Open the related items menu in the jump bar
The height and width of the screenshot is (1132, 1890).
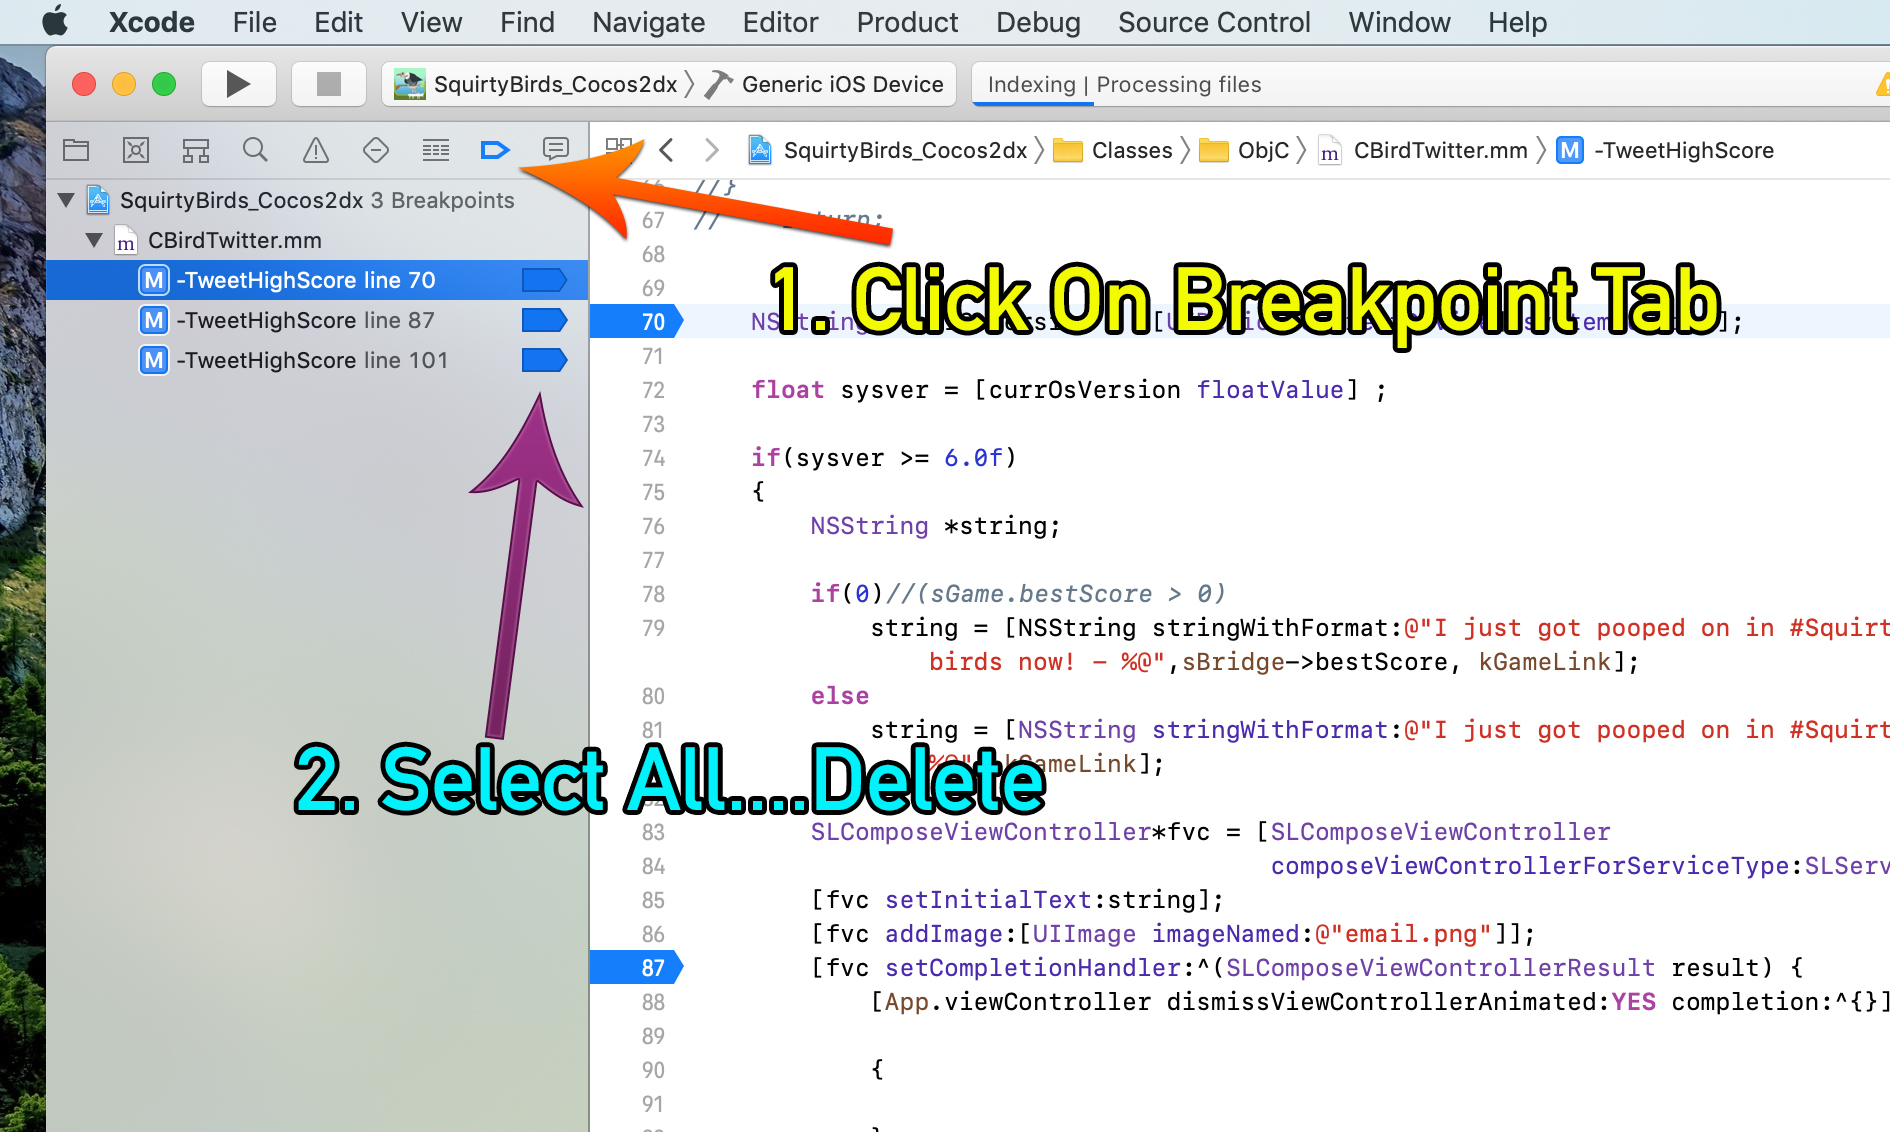pyautogui.click(x=620, y=148)
